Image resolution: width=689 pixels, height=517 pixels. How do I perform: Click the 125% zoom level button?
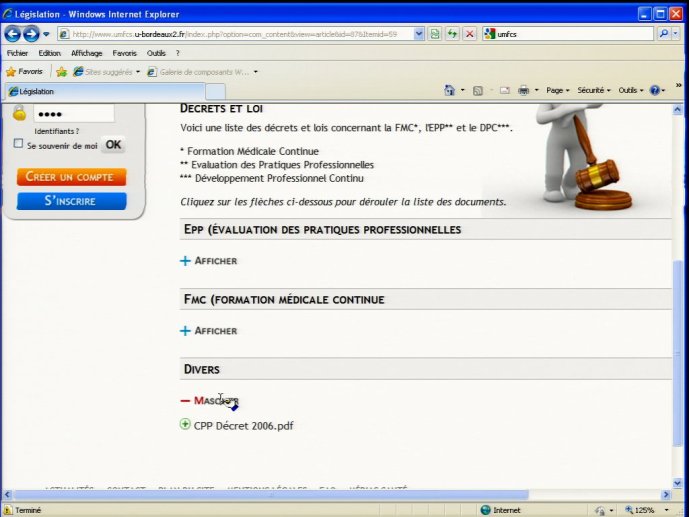tap(640, 510)
